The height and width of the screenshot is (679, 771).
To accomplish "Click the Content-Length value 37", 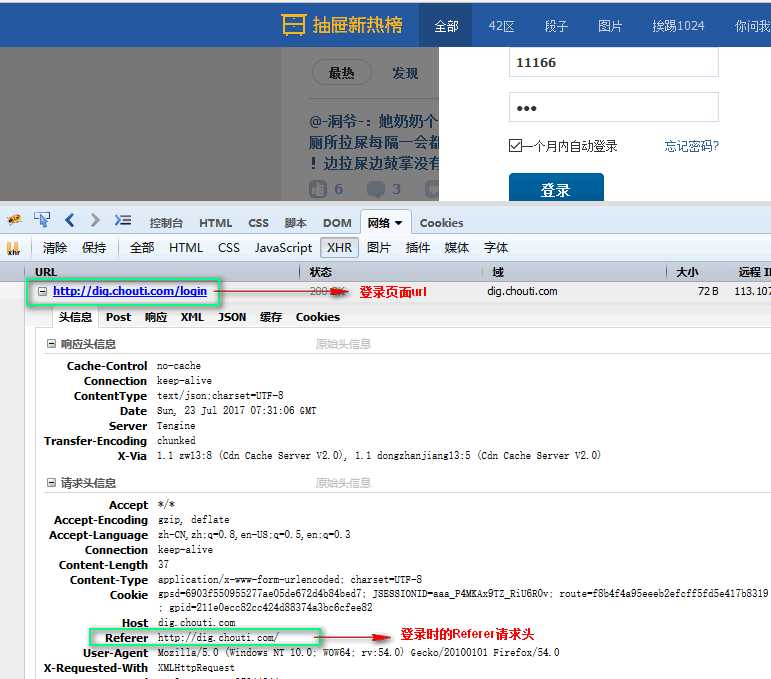I will pyautogui.click(x=163, y=564).
